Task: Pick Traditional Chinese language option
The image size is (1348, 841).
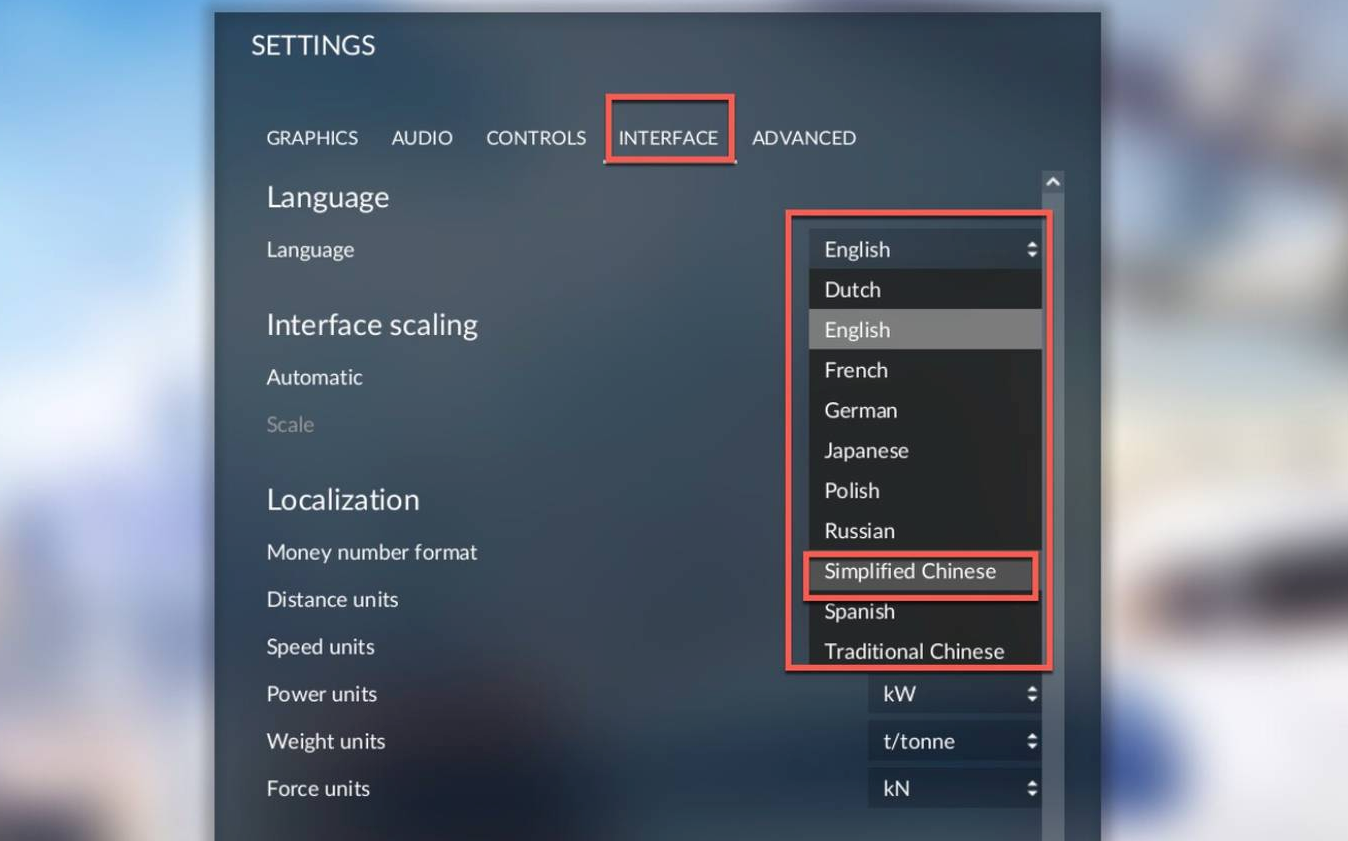Action: pos(925,651)
